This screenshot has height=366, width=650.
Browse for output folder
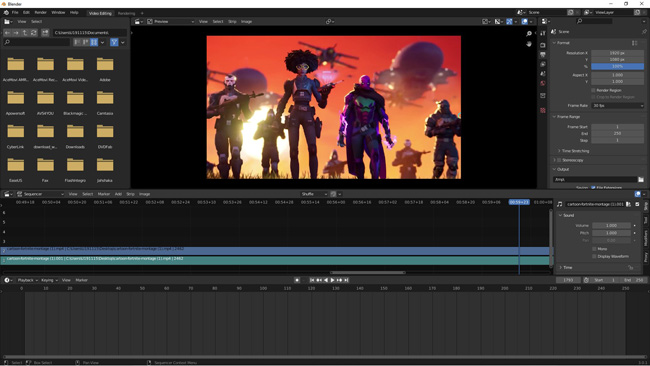(641, 179)
